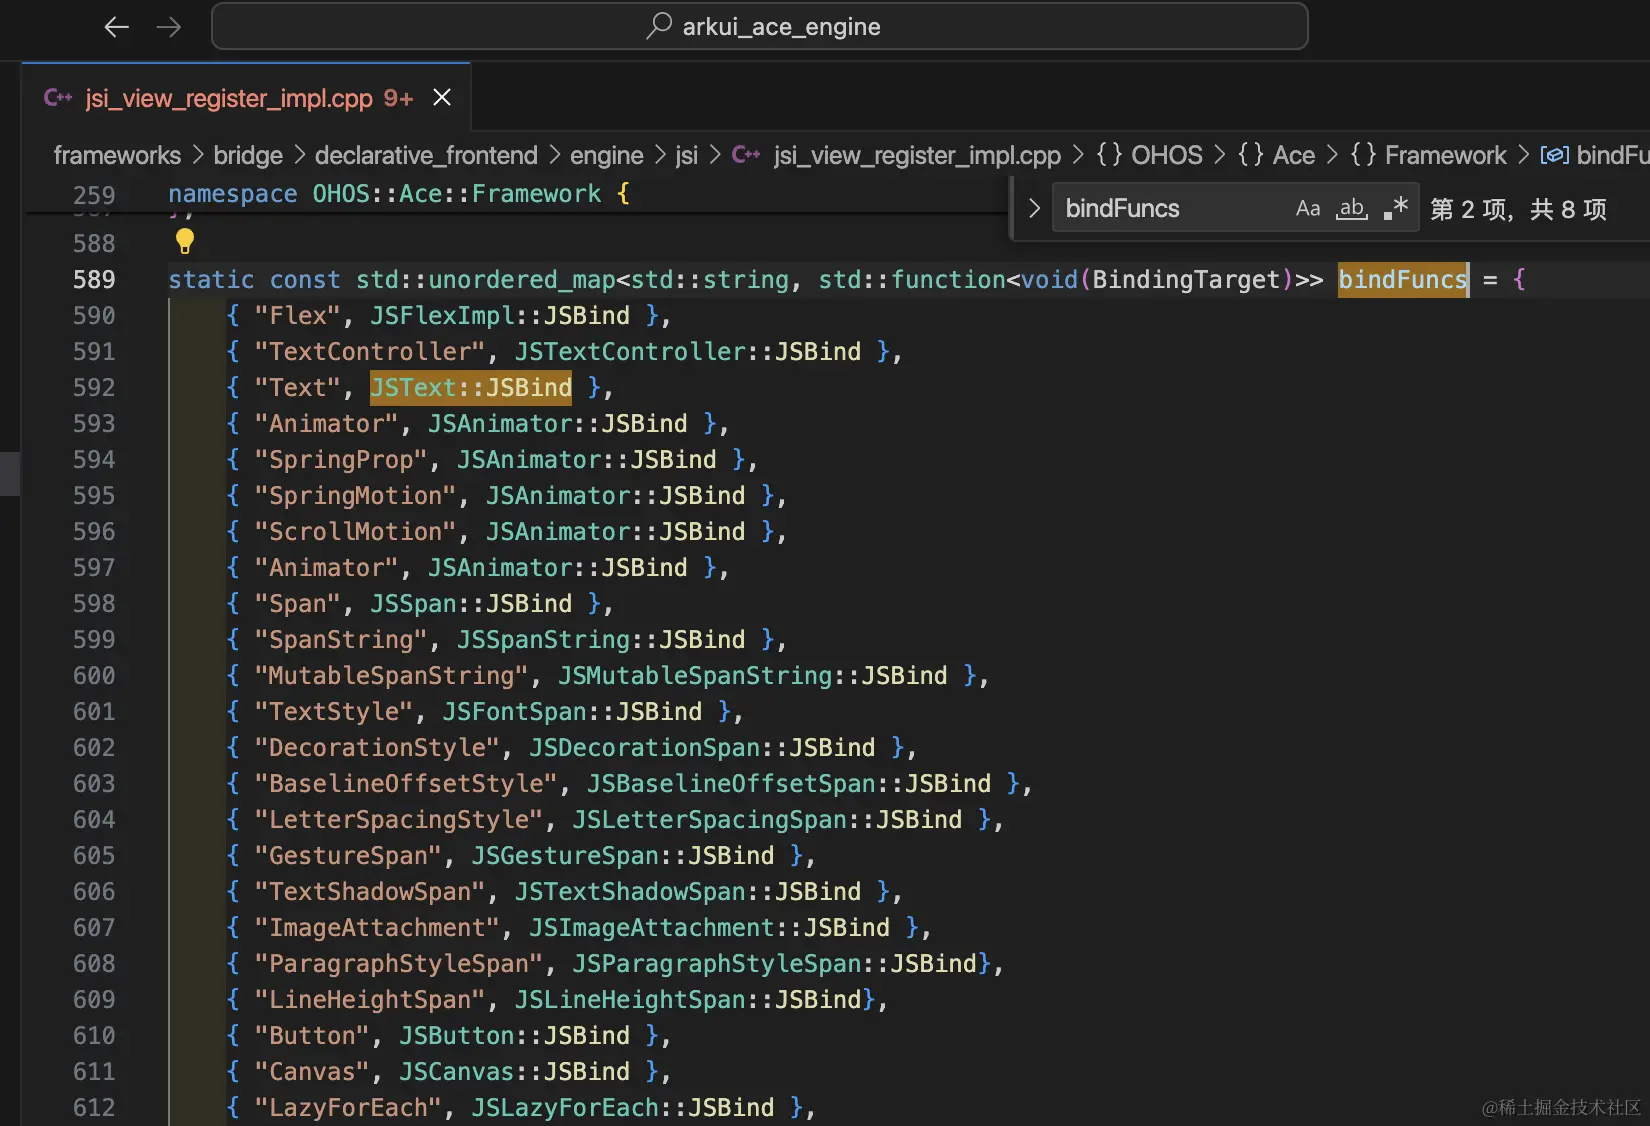Open the OHOS namespace breadcrumb
Screen dimensions: 1650x1126
(x=1150, y=155)
